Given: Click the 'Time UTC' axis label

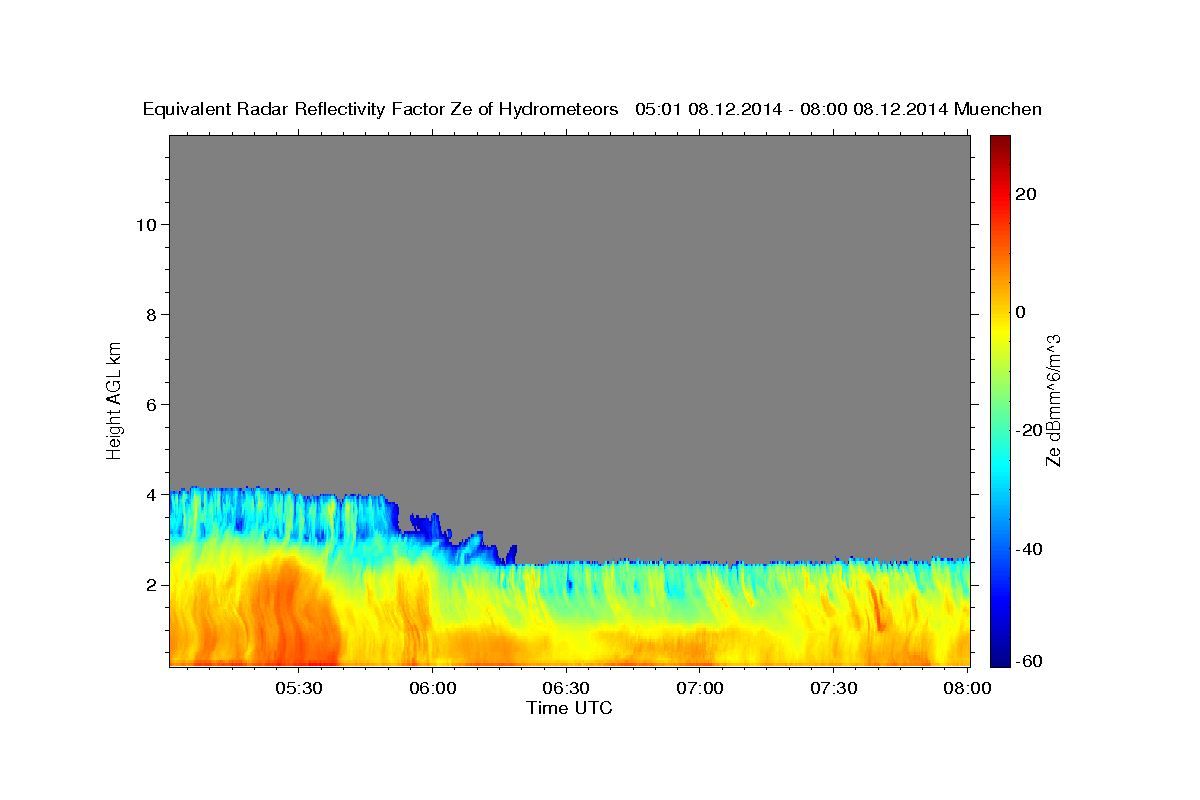Looking at the screenshot, I should click(569, 708).
